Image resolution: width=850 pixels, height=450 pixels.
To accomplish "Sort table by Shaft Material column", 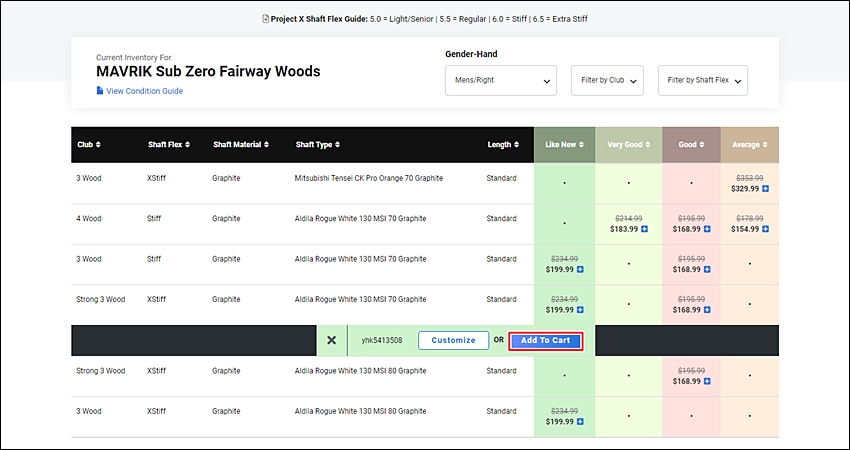I will (x=241, y=145).
